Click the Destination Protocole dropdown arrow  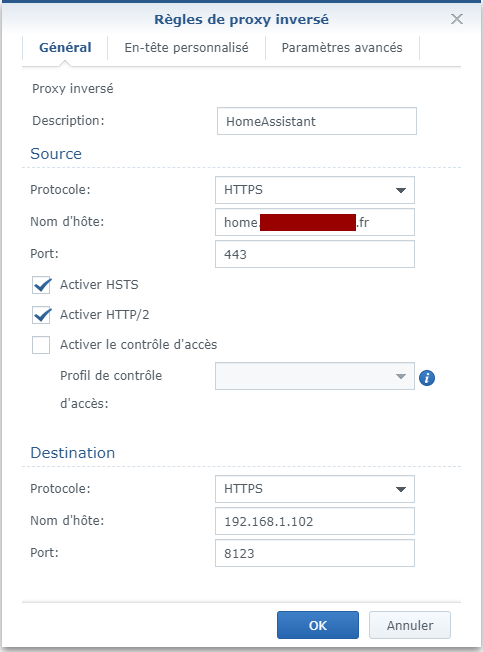click(401, 489)
